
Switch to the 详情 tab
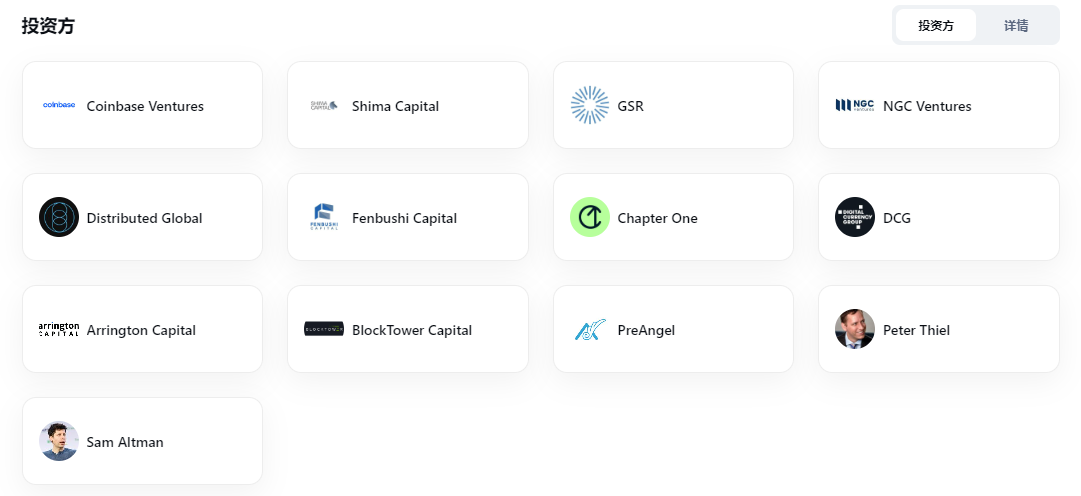coord(1016,25)
